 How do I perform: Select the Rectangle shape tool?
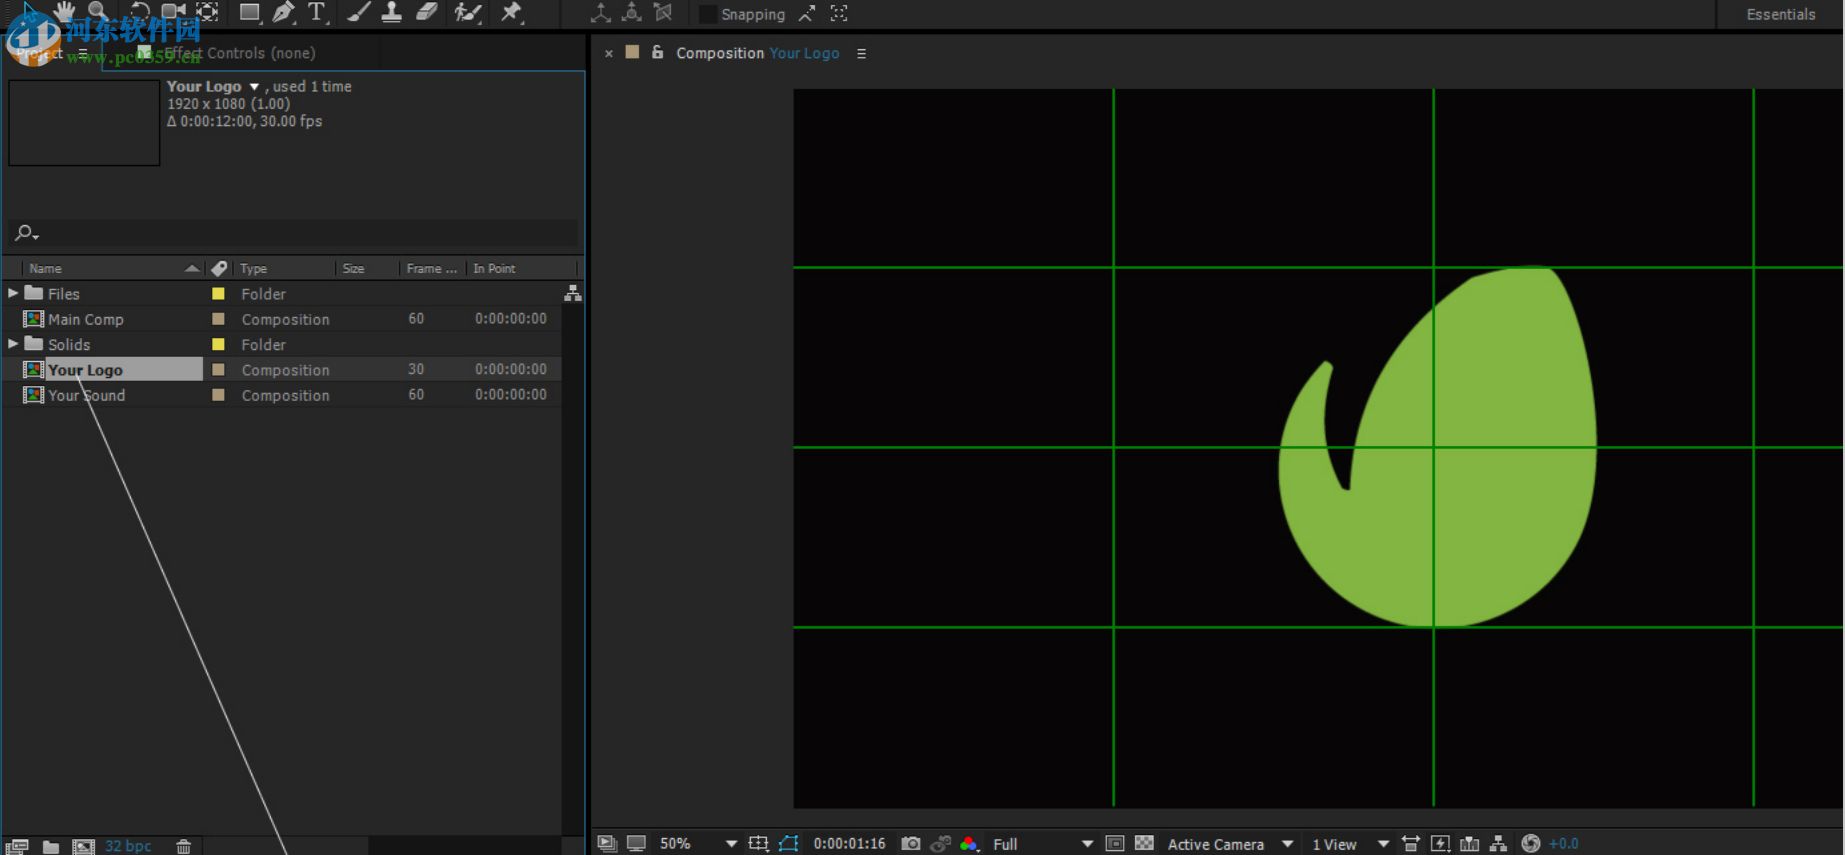point(249,12)
